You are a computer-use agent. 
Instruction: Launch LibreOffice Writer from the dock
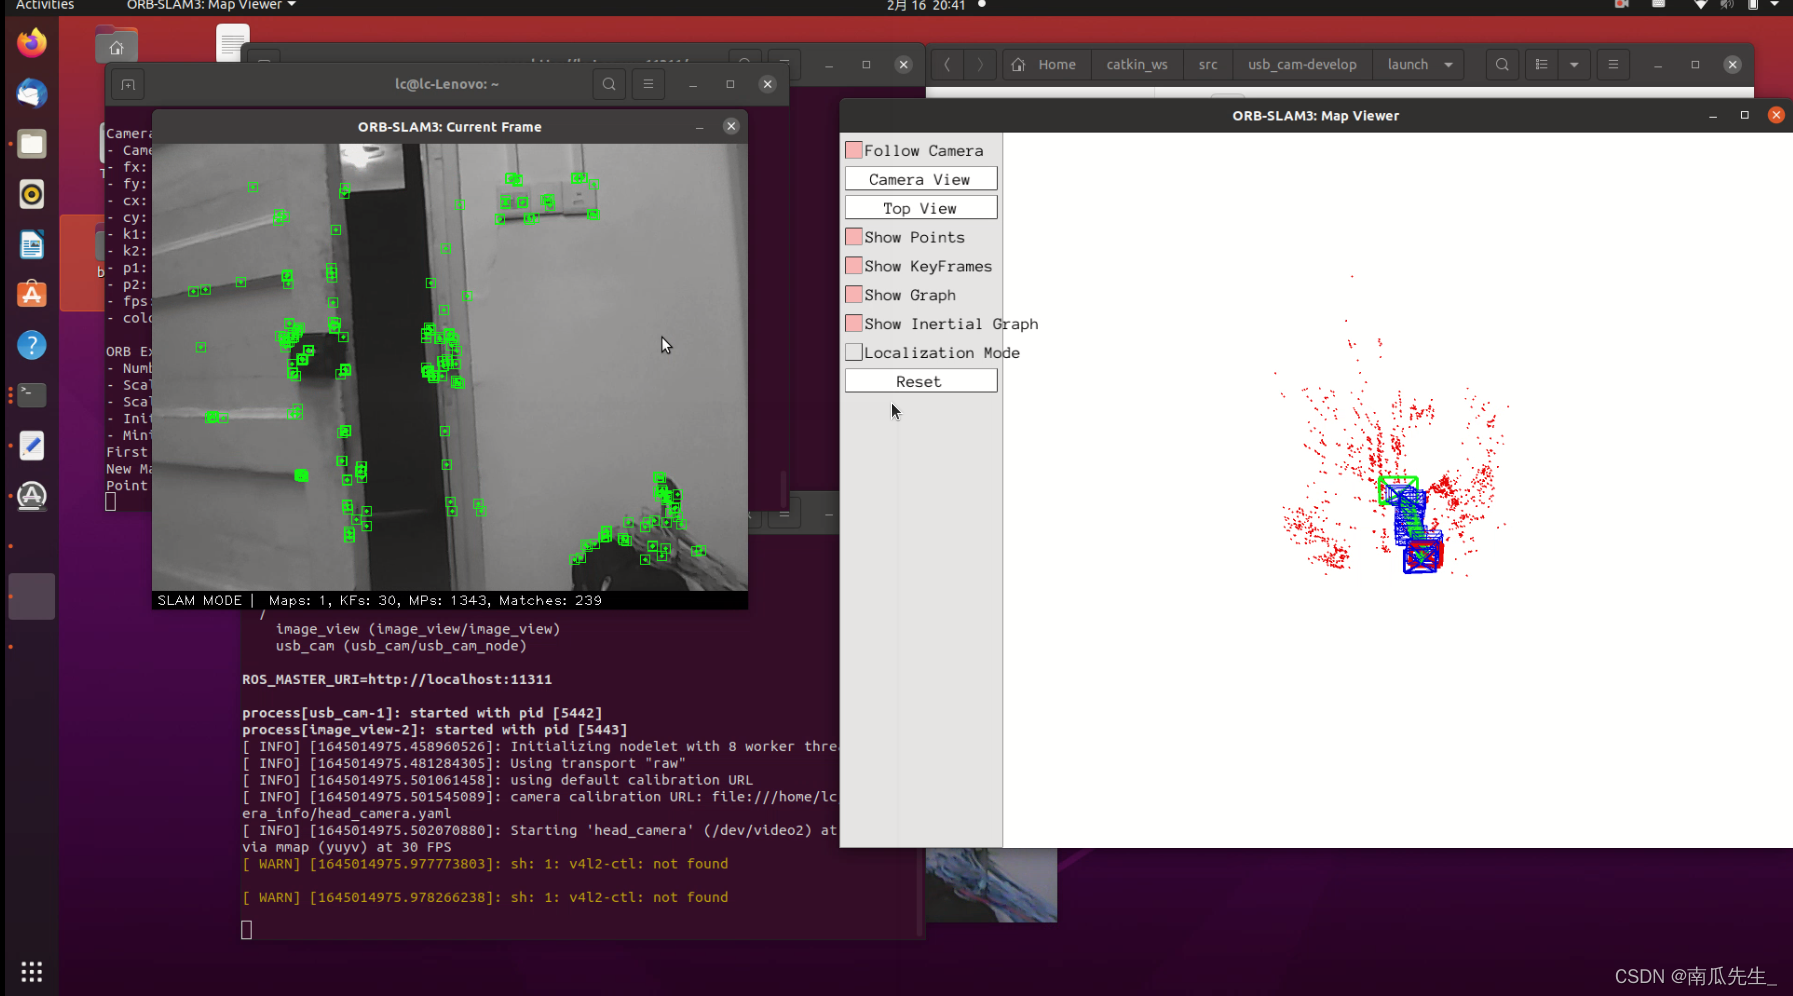[32, 244]
